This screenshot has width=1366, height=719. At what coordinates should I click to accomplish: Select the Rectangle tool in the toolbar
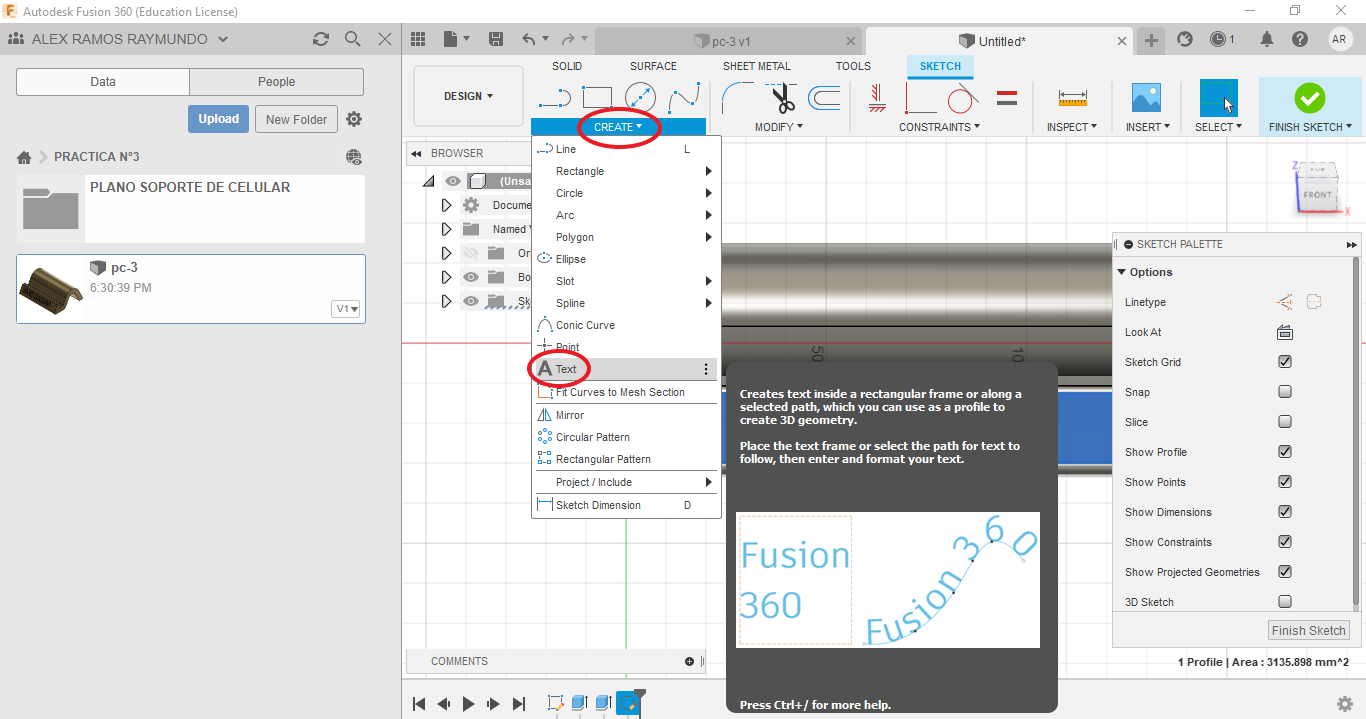pyautogui.click(x=597, y=97)
